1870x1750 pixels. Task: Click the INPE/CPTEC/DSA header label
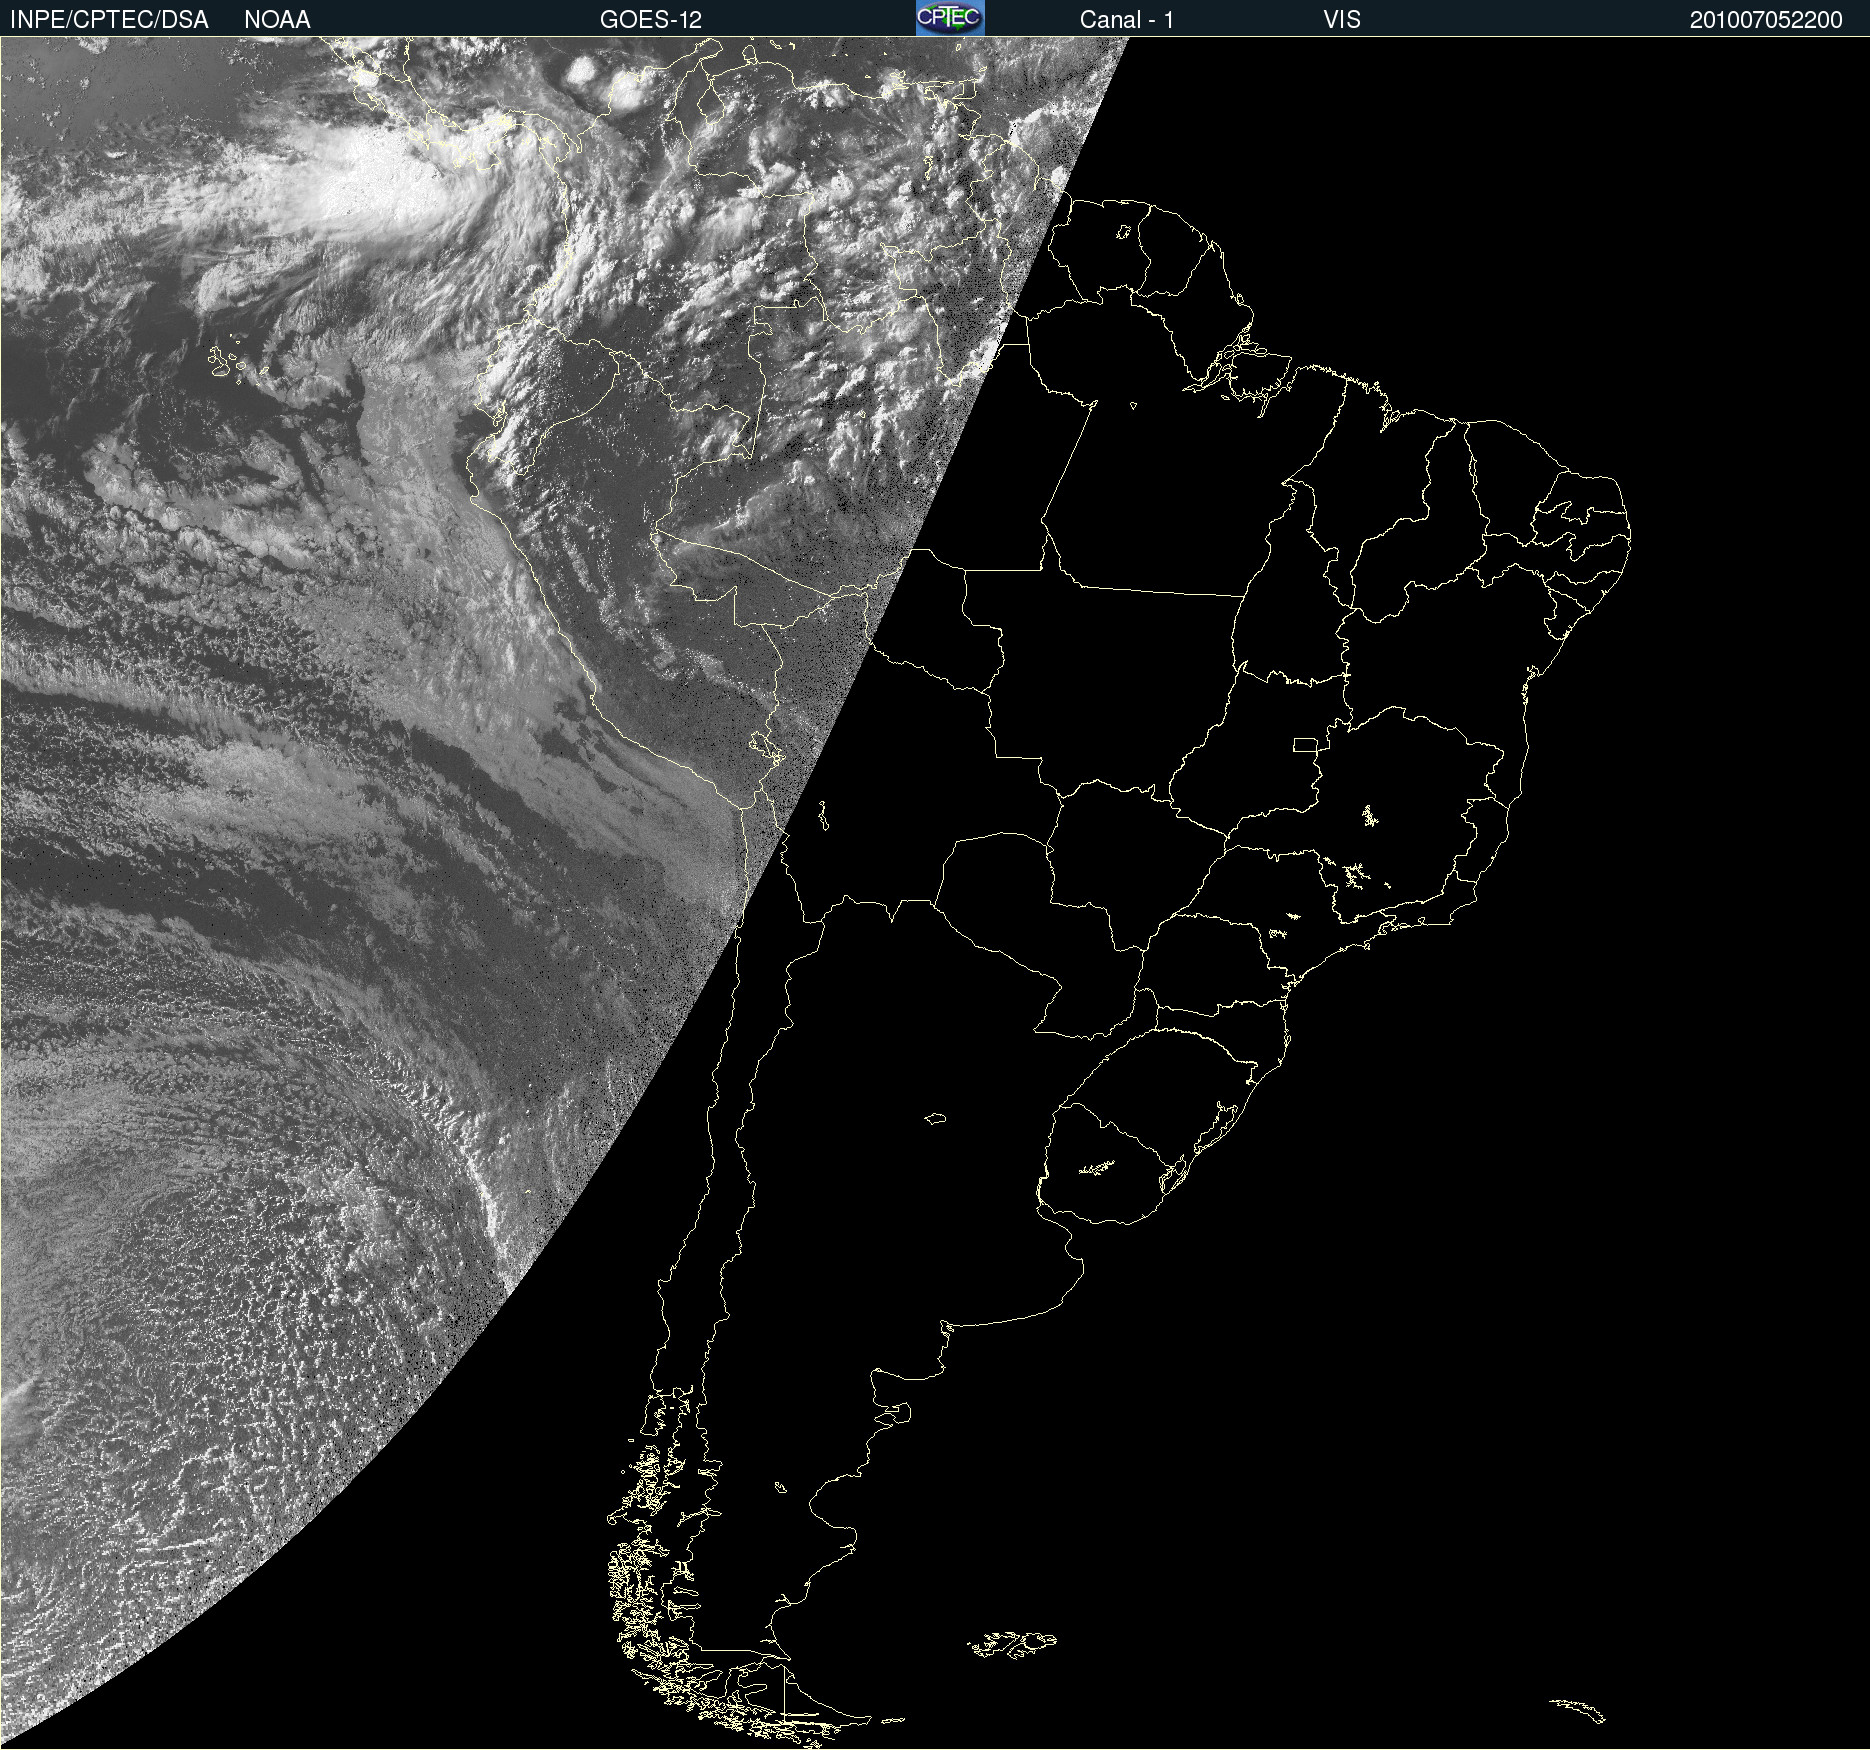109,20
